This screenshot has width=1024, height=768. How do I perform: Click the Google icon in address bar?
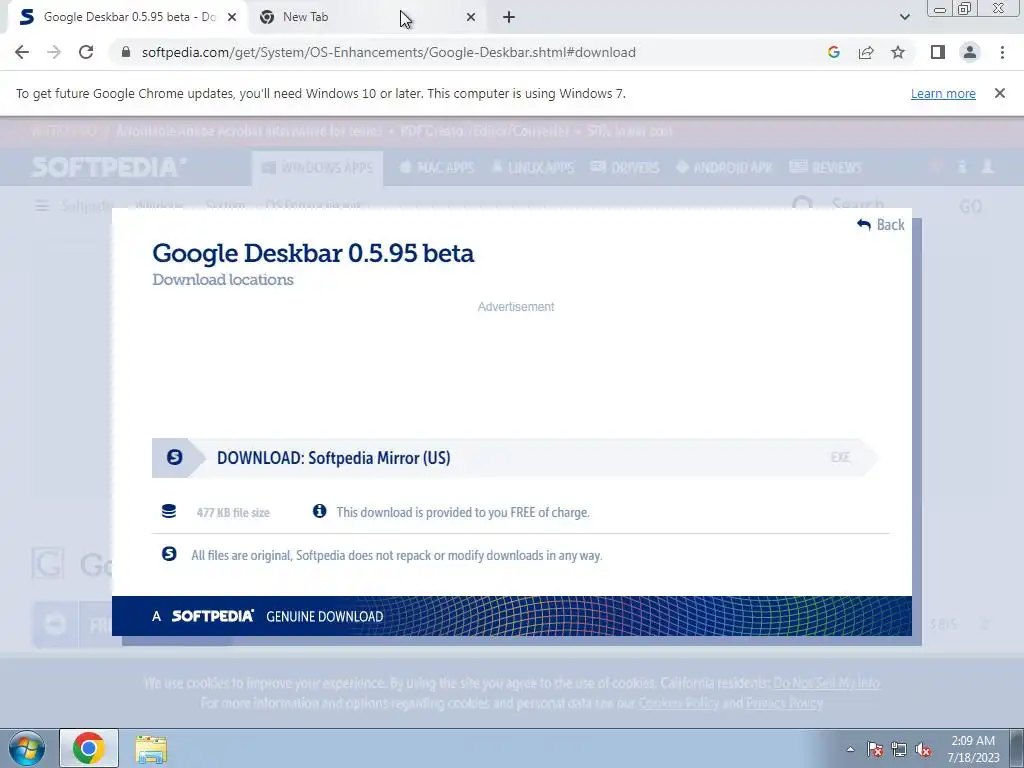(833, 52)
